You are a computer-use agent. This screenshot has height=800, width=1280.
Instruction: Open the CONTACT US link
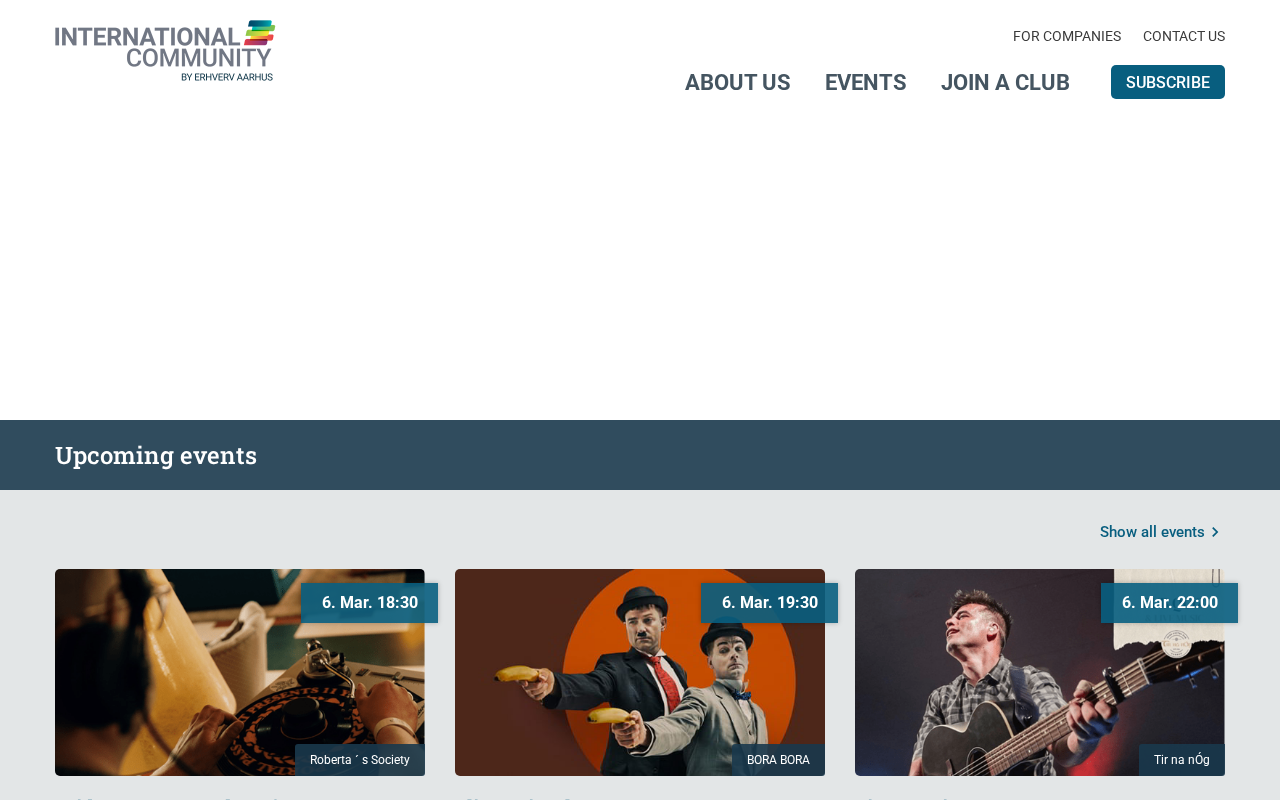click(1184, 36)
